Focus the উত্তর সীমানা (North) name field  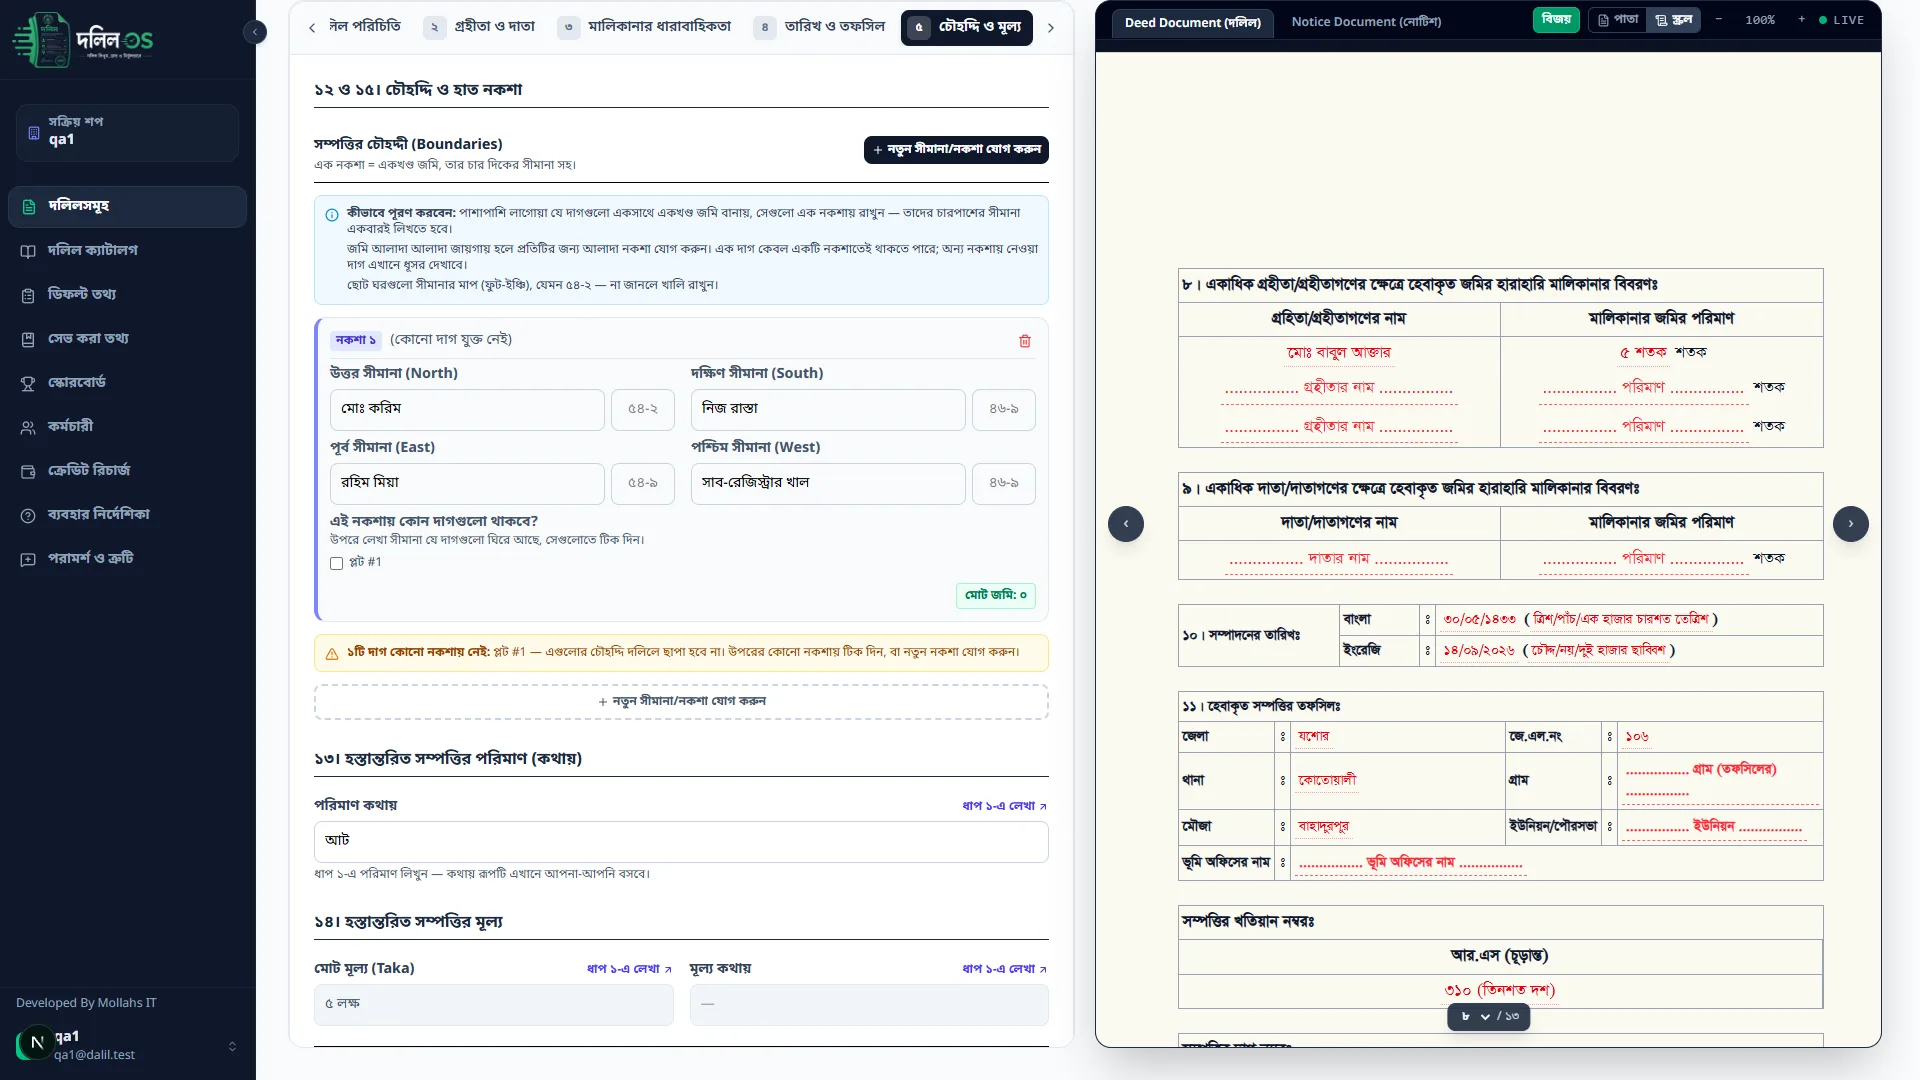pos(467,409)
